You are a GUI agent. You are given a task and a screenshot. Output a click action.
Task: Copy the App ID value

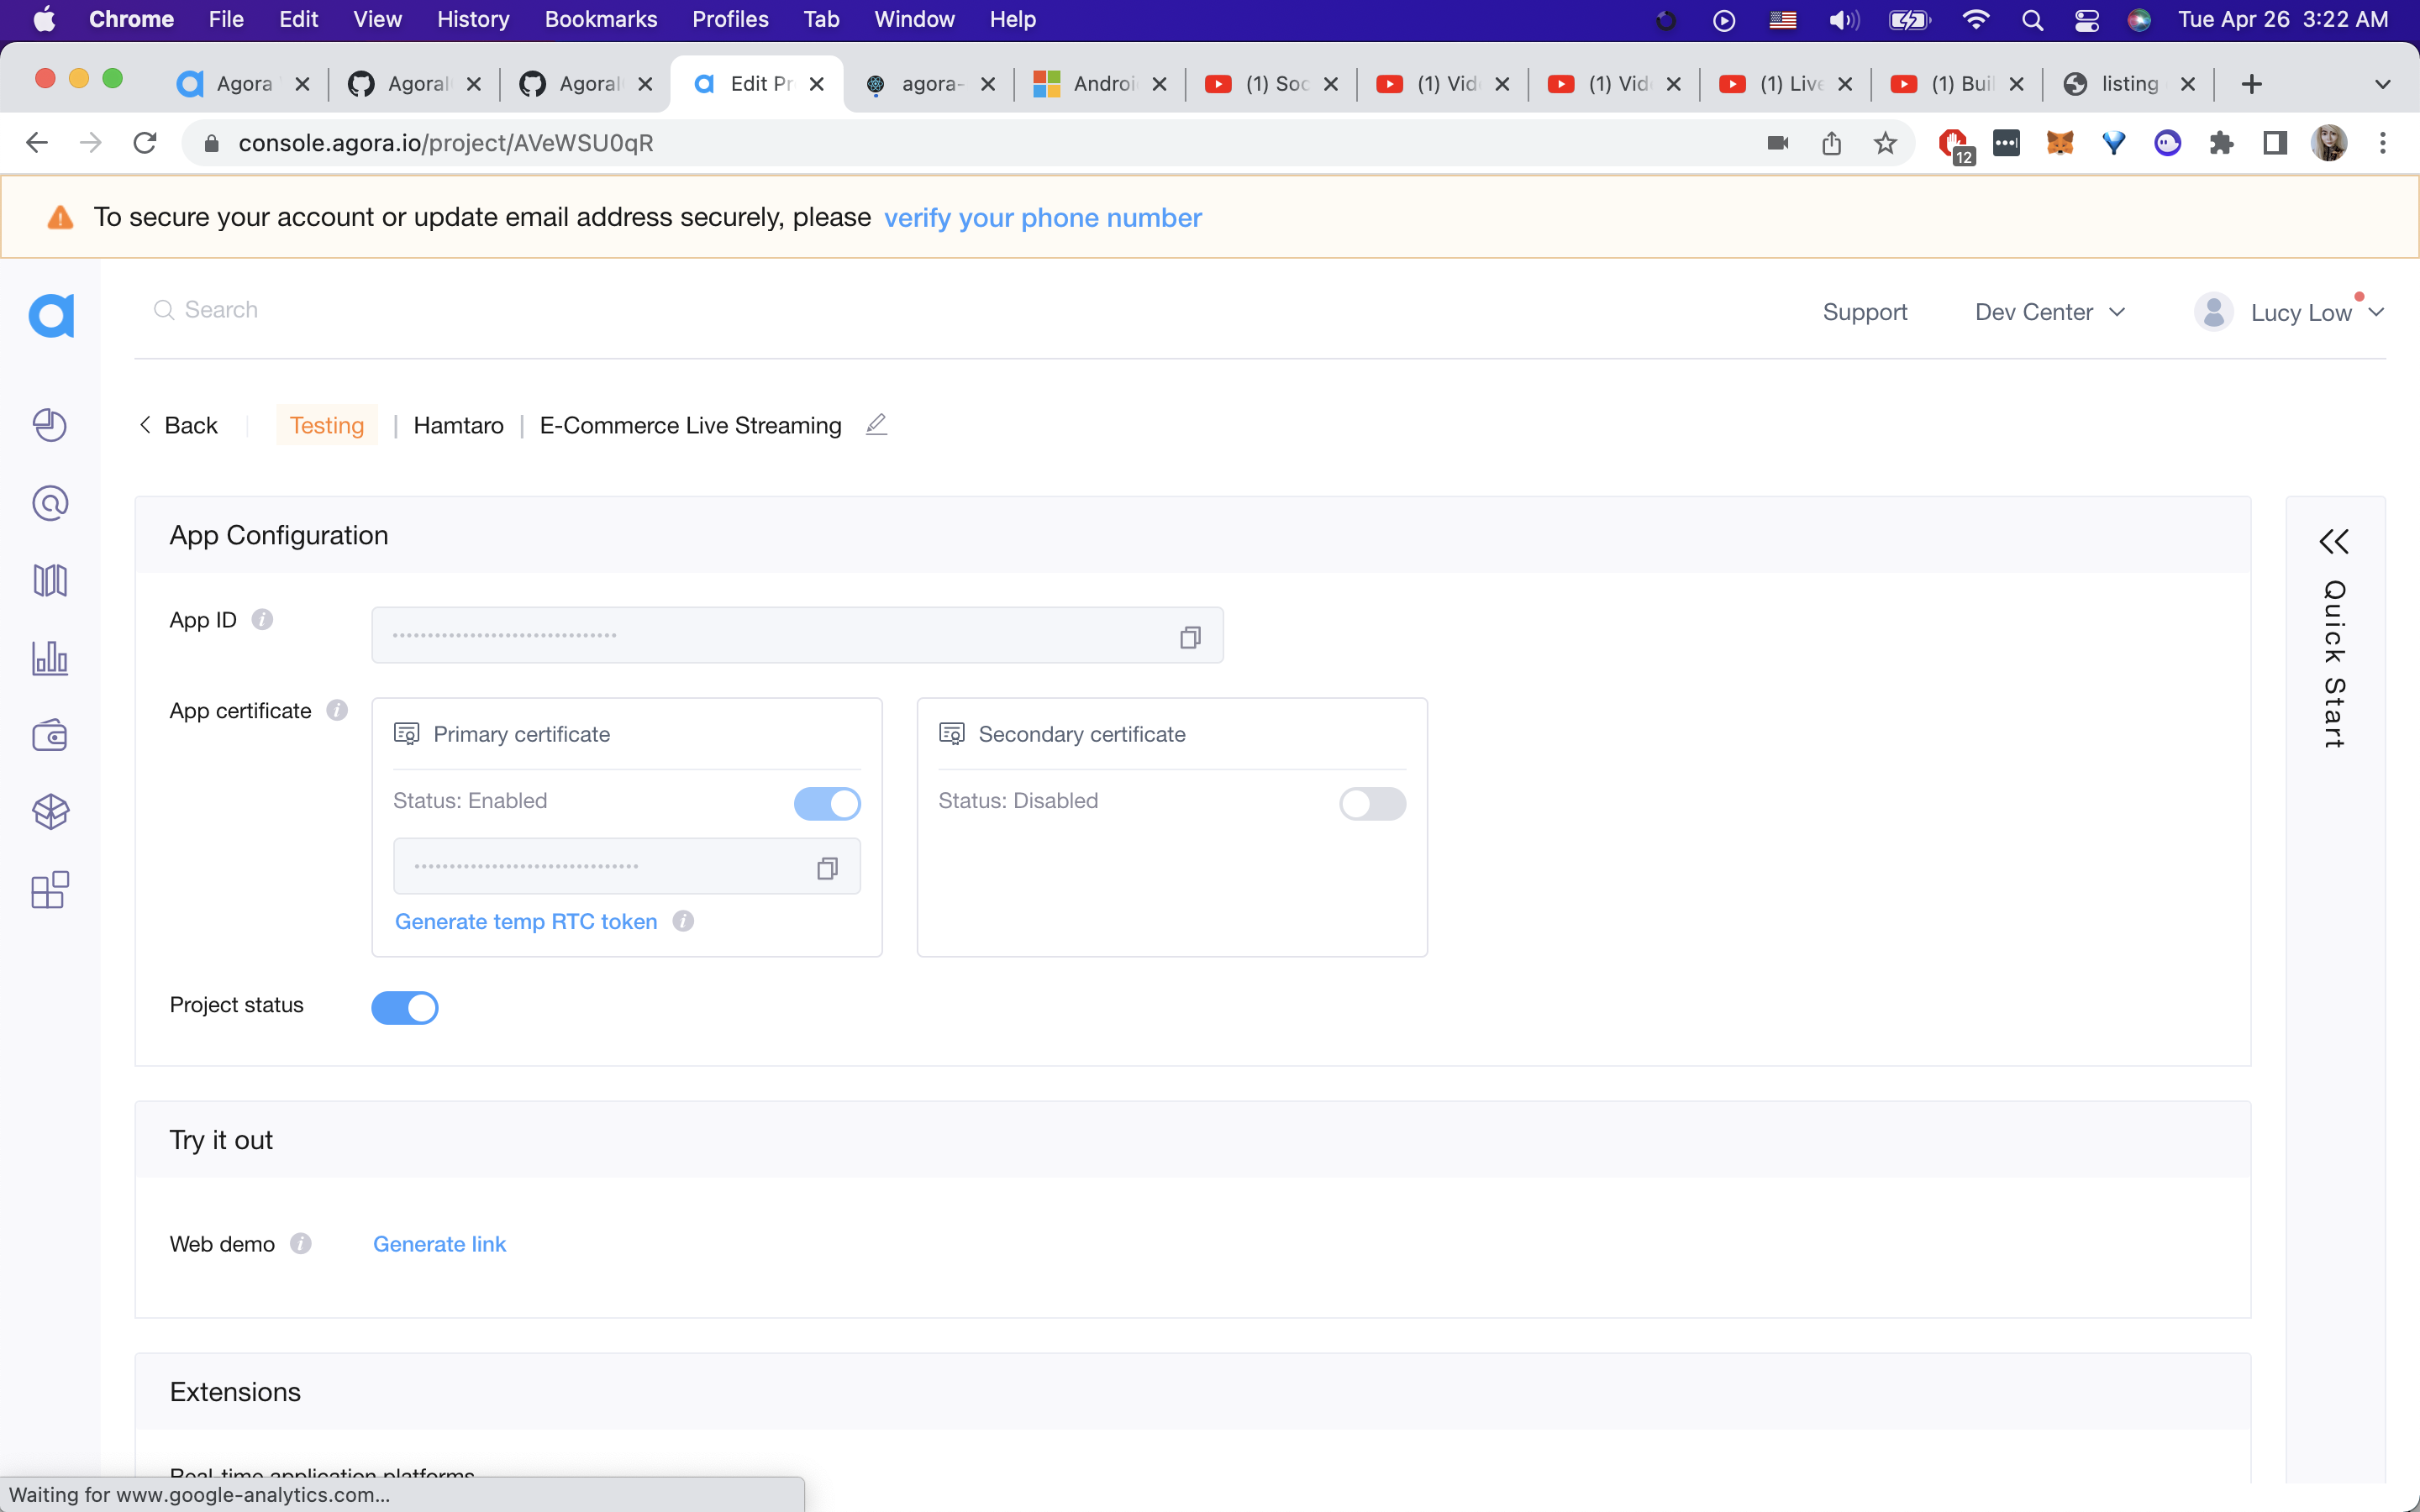[x=1189, y=637]
